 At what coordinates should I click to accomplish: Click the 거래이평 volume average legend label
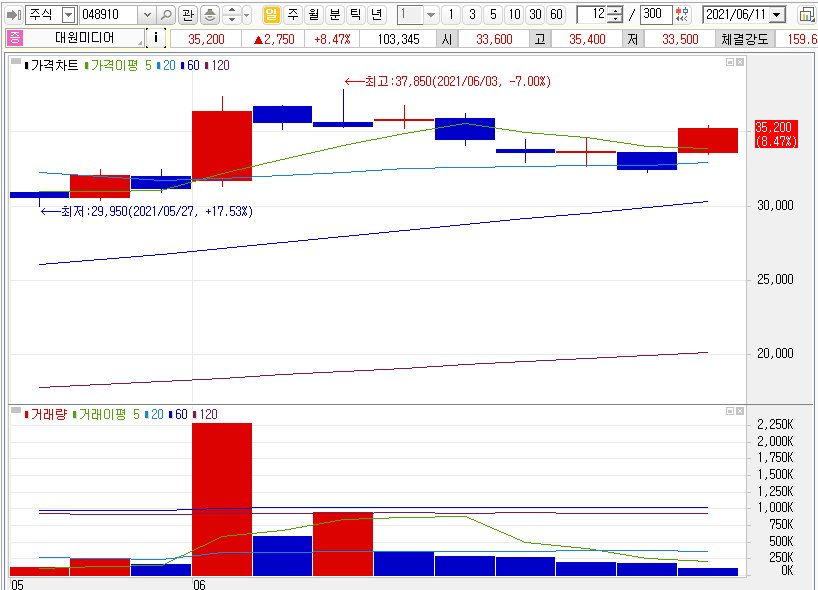(102, 414)
